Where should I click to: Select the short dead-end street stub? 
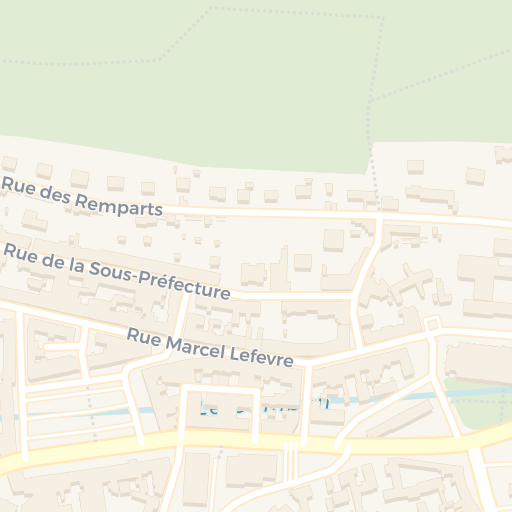[x=63, y=347]
